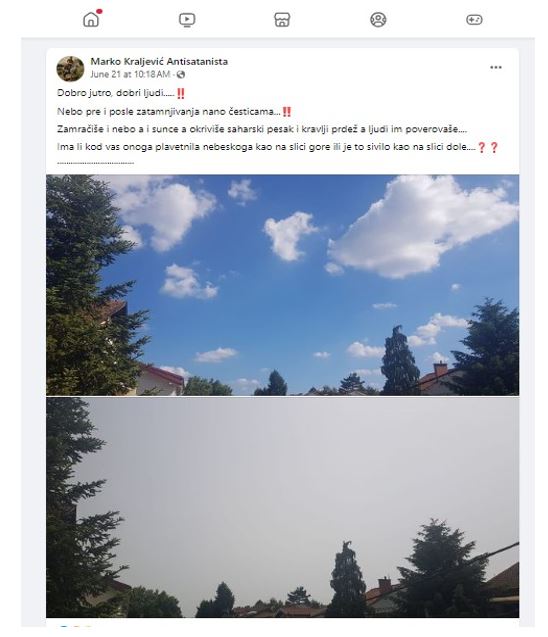Click the red exclamation emoji after 'dobri ljudi'
Screen dimensions: 548x637
(x=181, y=93)
